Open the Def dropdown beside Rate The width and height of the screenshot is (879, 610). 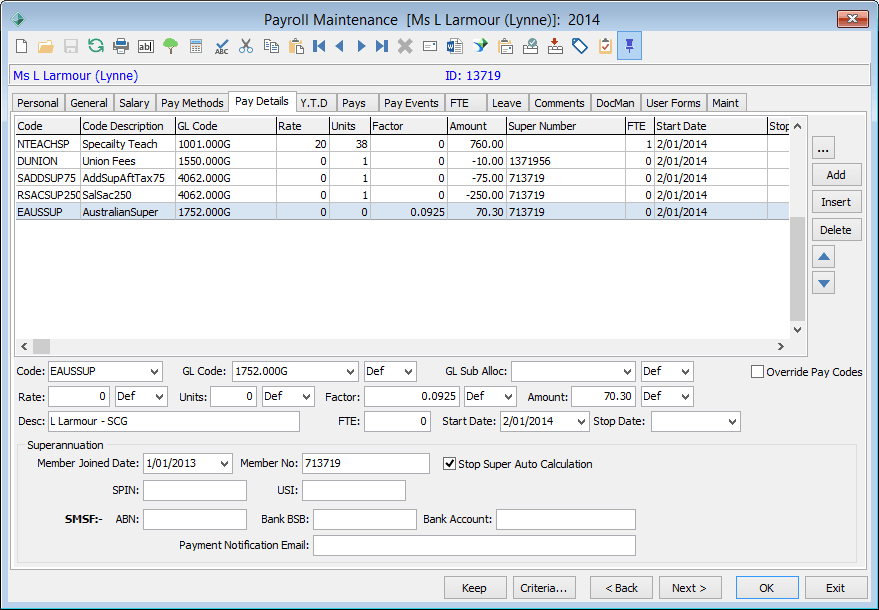(160, 397)
